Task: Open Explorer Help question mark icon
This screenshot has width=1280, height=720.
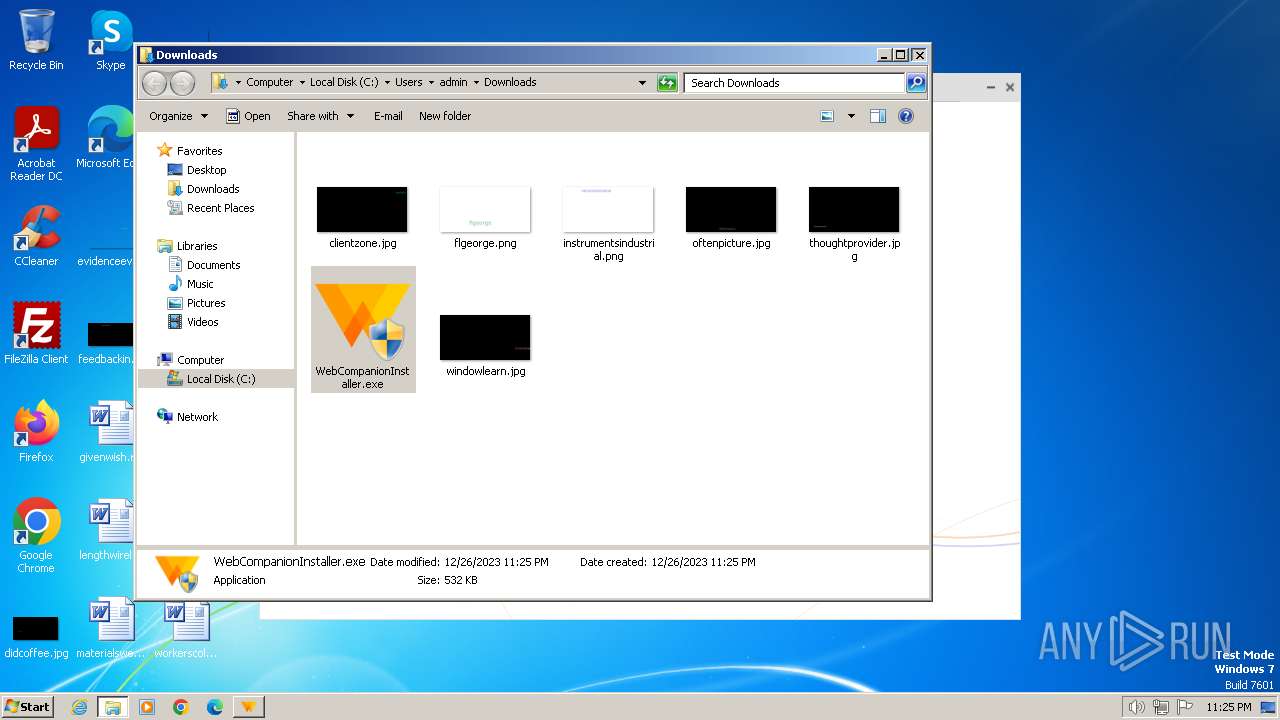Action: point(906,116)
